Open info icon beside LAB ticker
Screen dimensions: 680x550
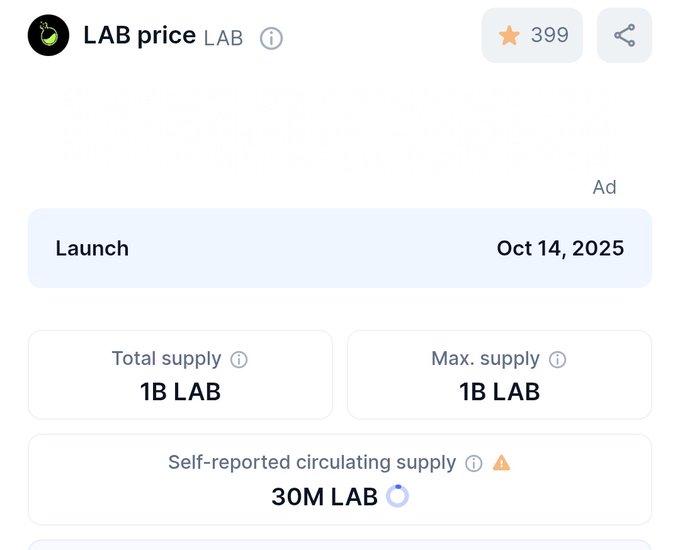pos(271,38)
